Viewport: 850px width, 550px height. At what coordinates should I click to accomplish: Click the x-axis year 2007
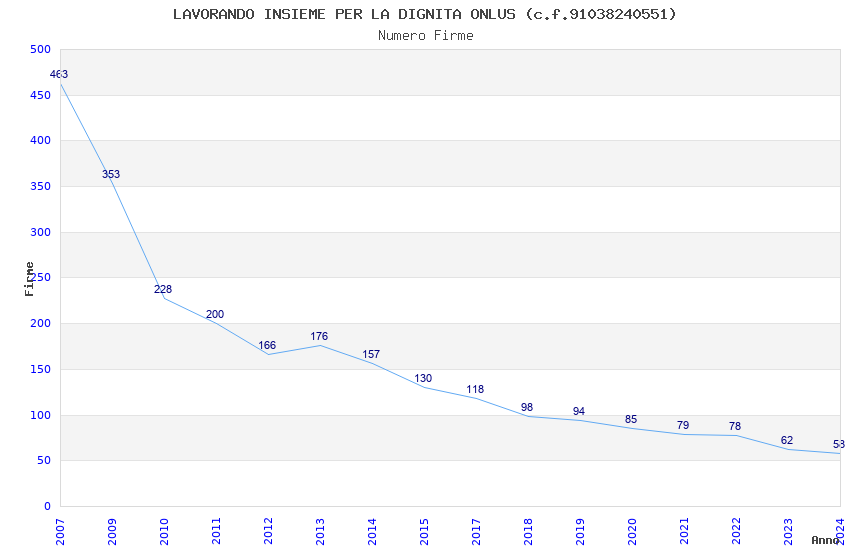(60, 532)
